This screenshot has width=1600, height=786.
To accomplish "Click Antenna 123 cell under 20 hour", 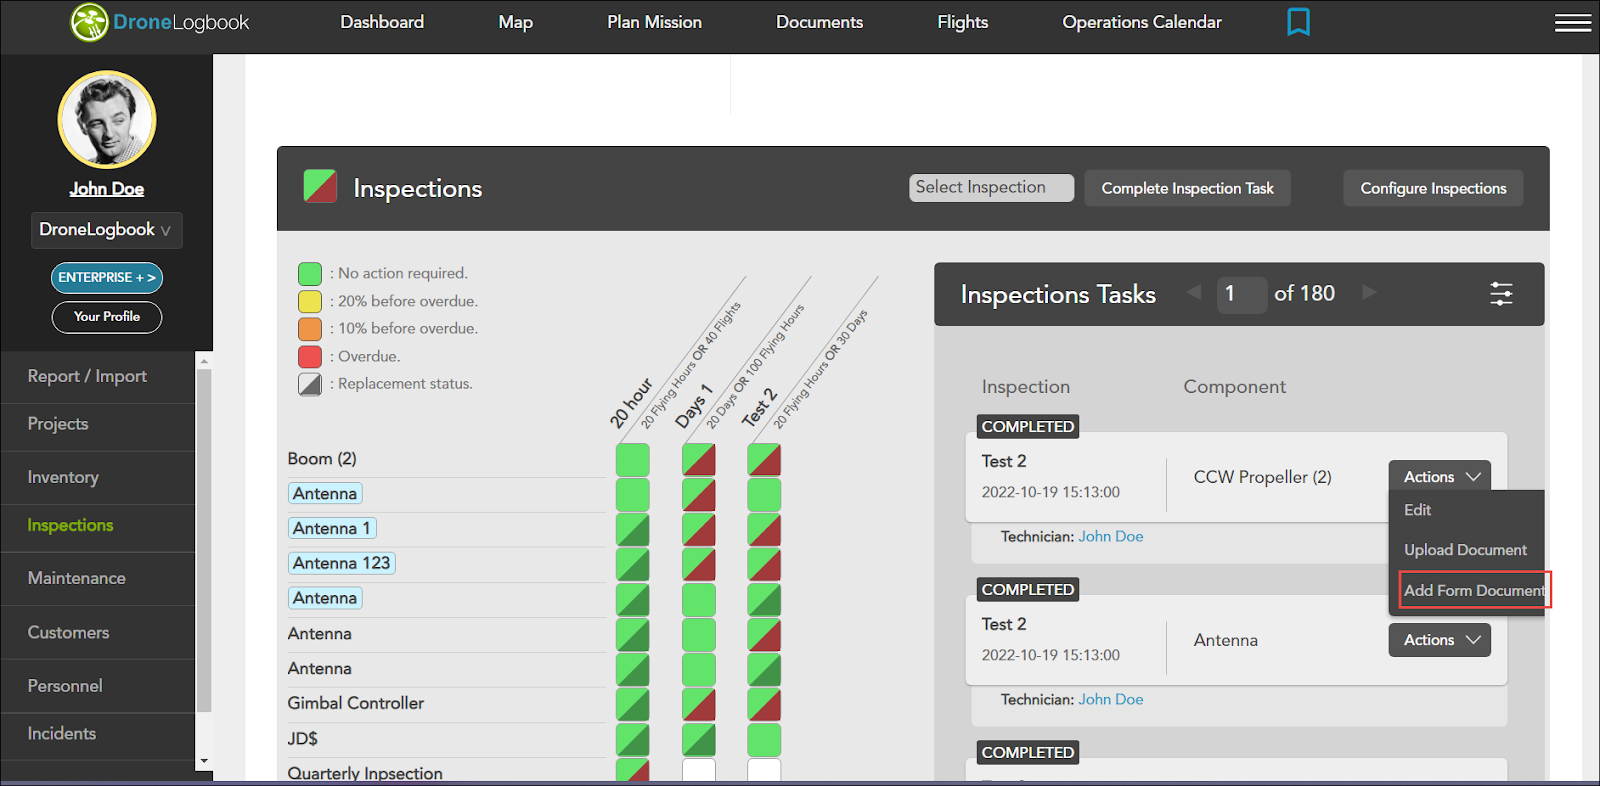I will point(632,565).
